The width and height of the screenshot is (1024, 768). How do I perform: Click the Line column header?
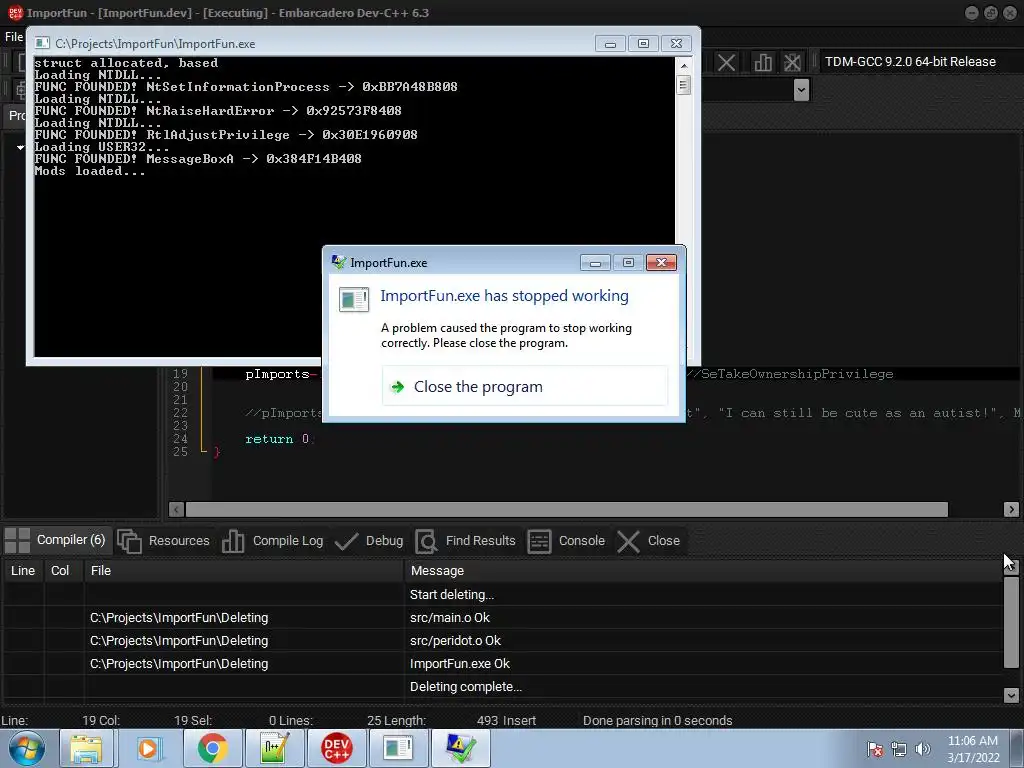click(23, 570)
